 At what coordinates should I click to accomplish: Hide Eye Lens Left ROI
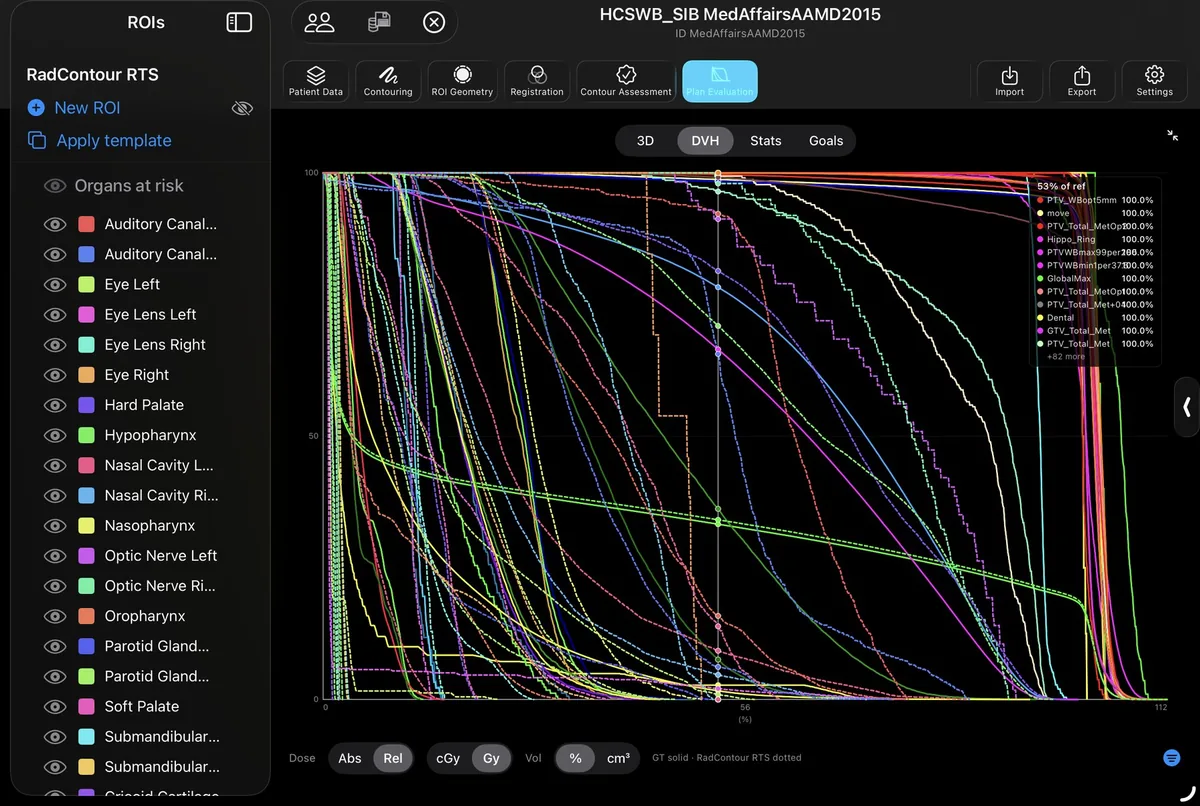(56, 314)
